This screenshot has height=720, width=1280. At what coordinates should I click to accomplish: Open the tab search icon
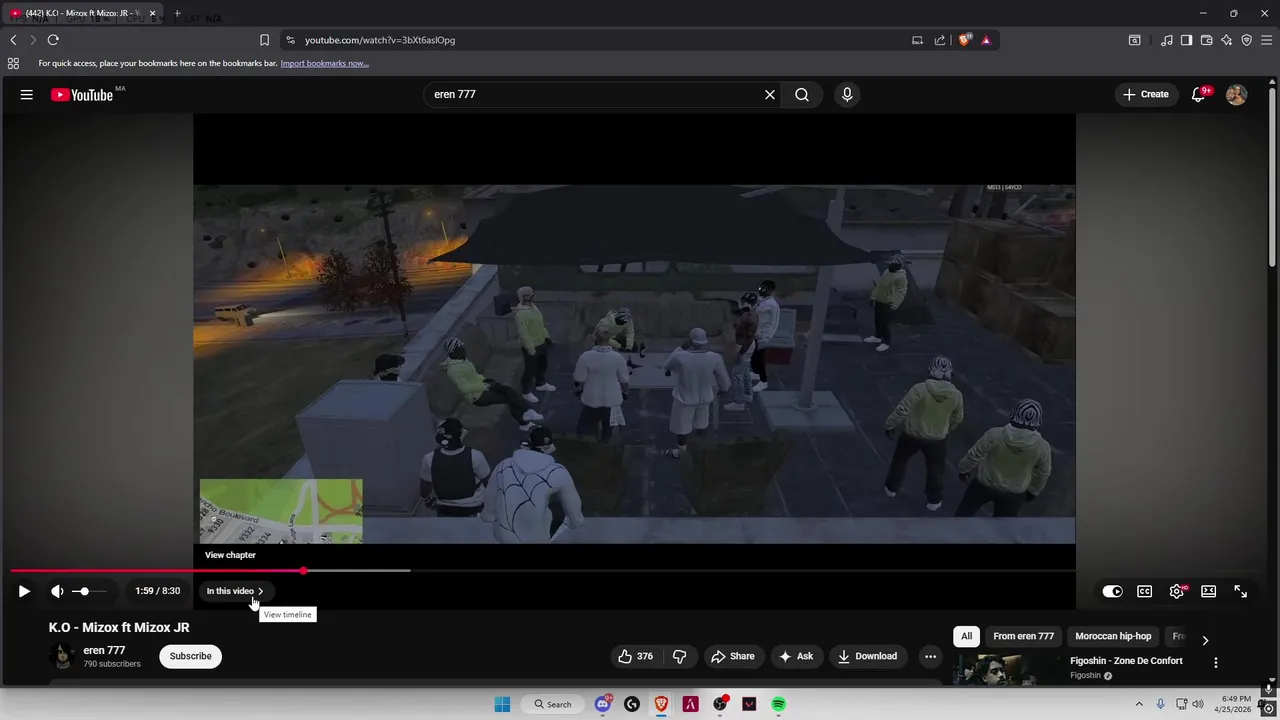1134,40
